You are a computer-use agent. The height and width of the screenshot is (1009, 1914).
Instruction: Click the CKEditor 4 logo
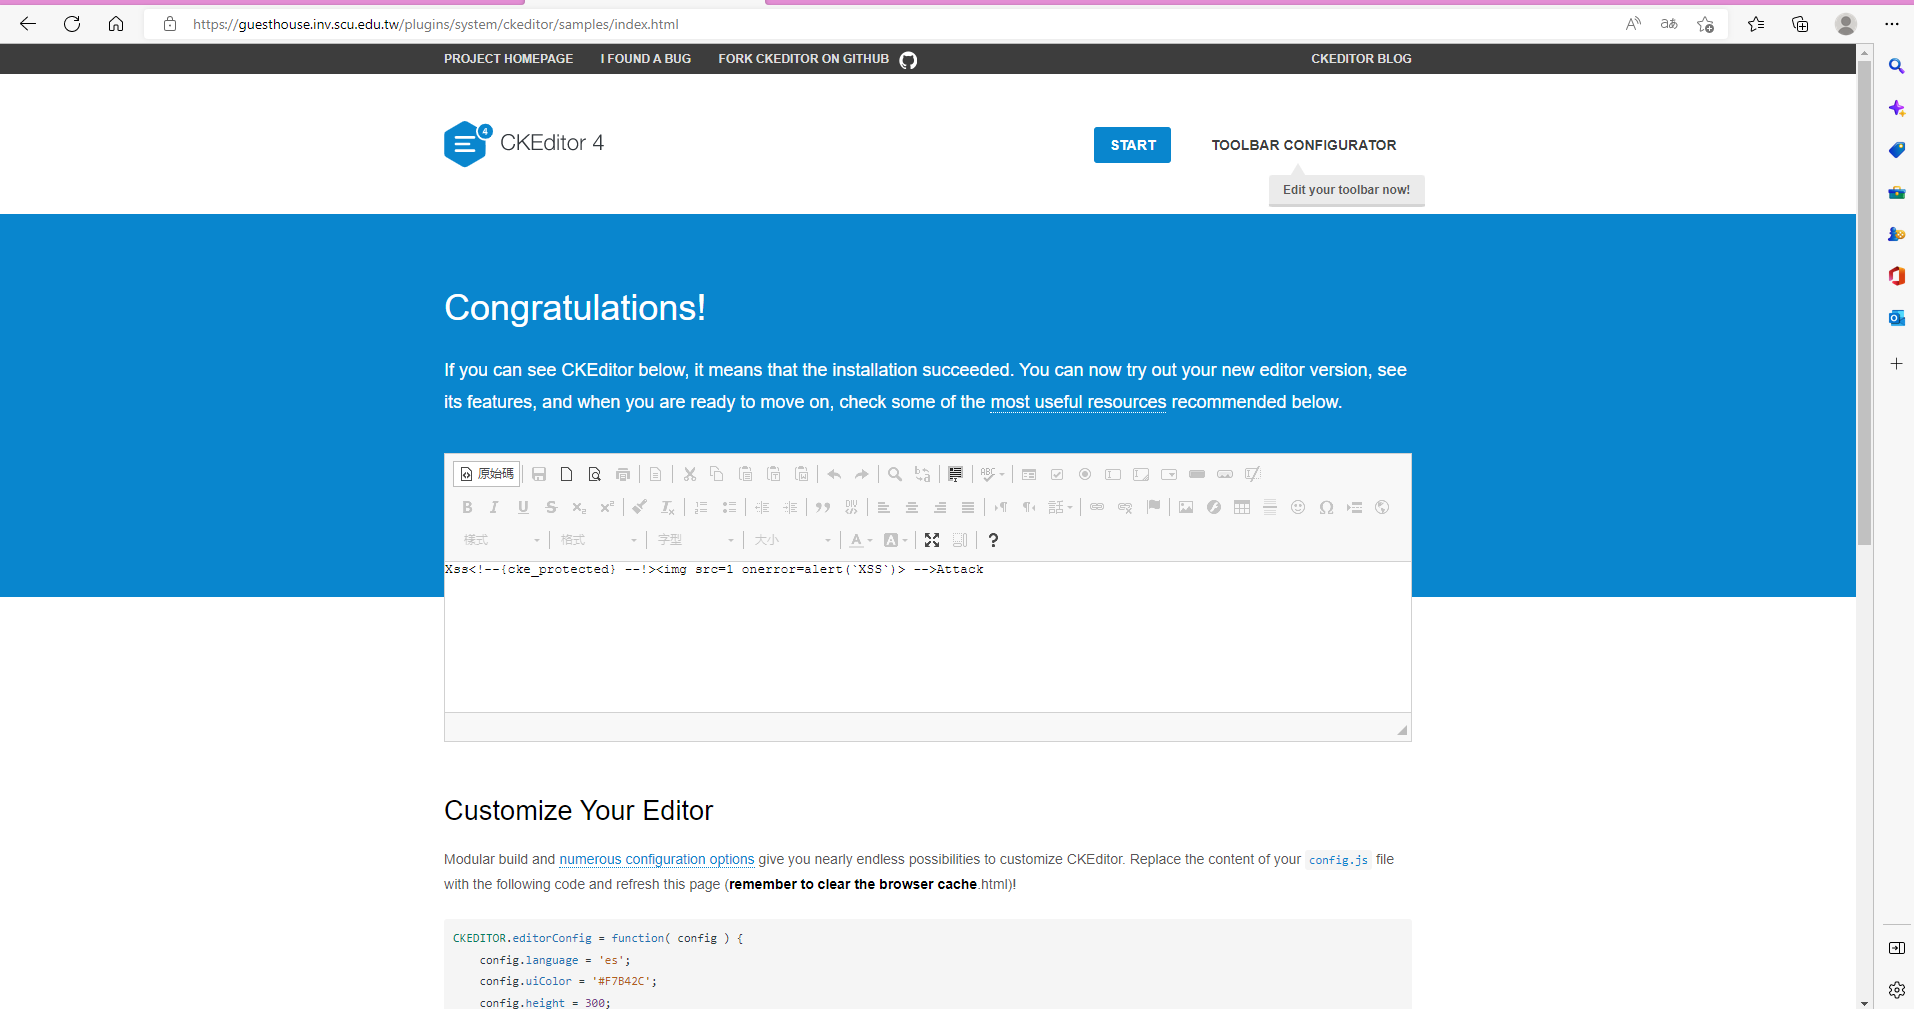coord(524,143)
